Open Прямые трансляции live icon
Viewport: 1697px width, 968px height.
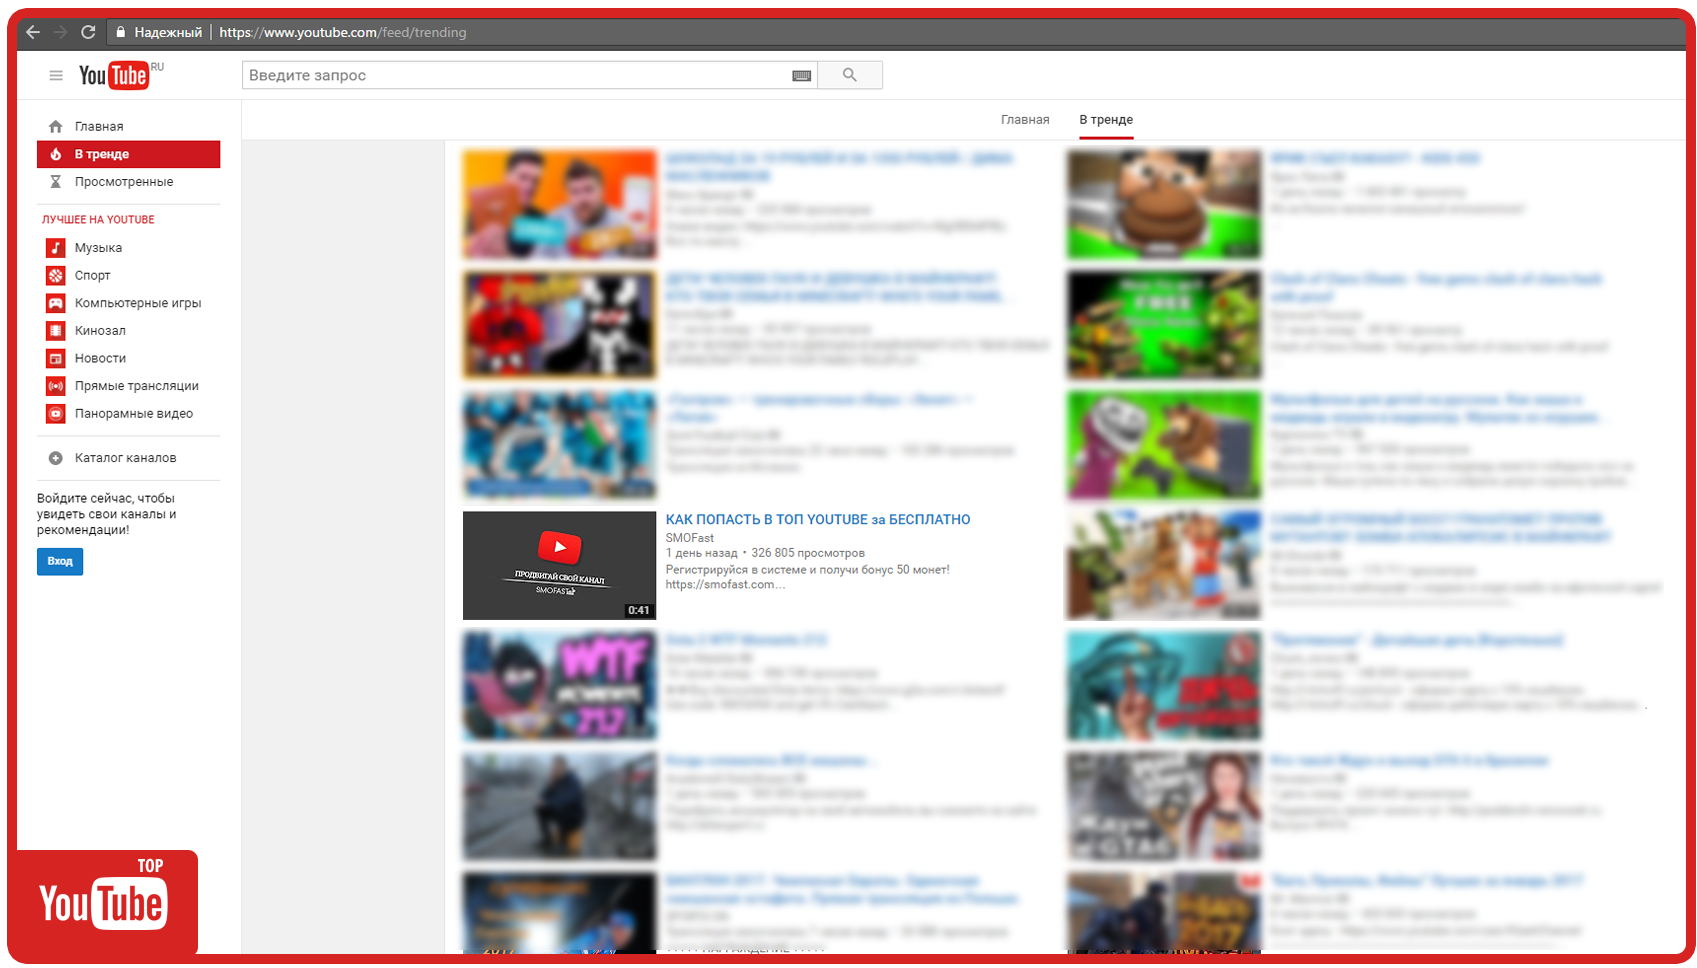click(56, 386)
